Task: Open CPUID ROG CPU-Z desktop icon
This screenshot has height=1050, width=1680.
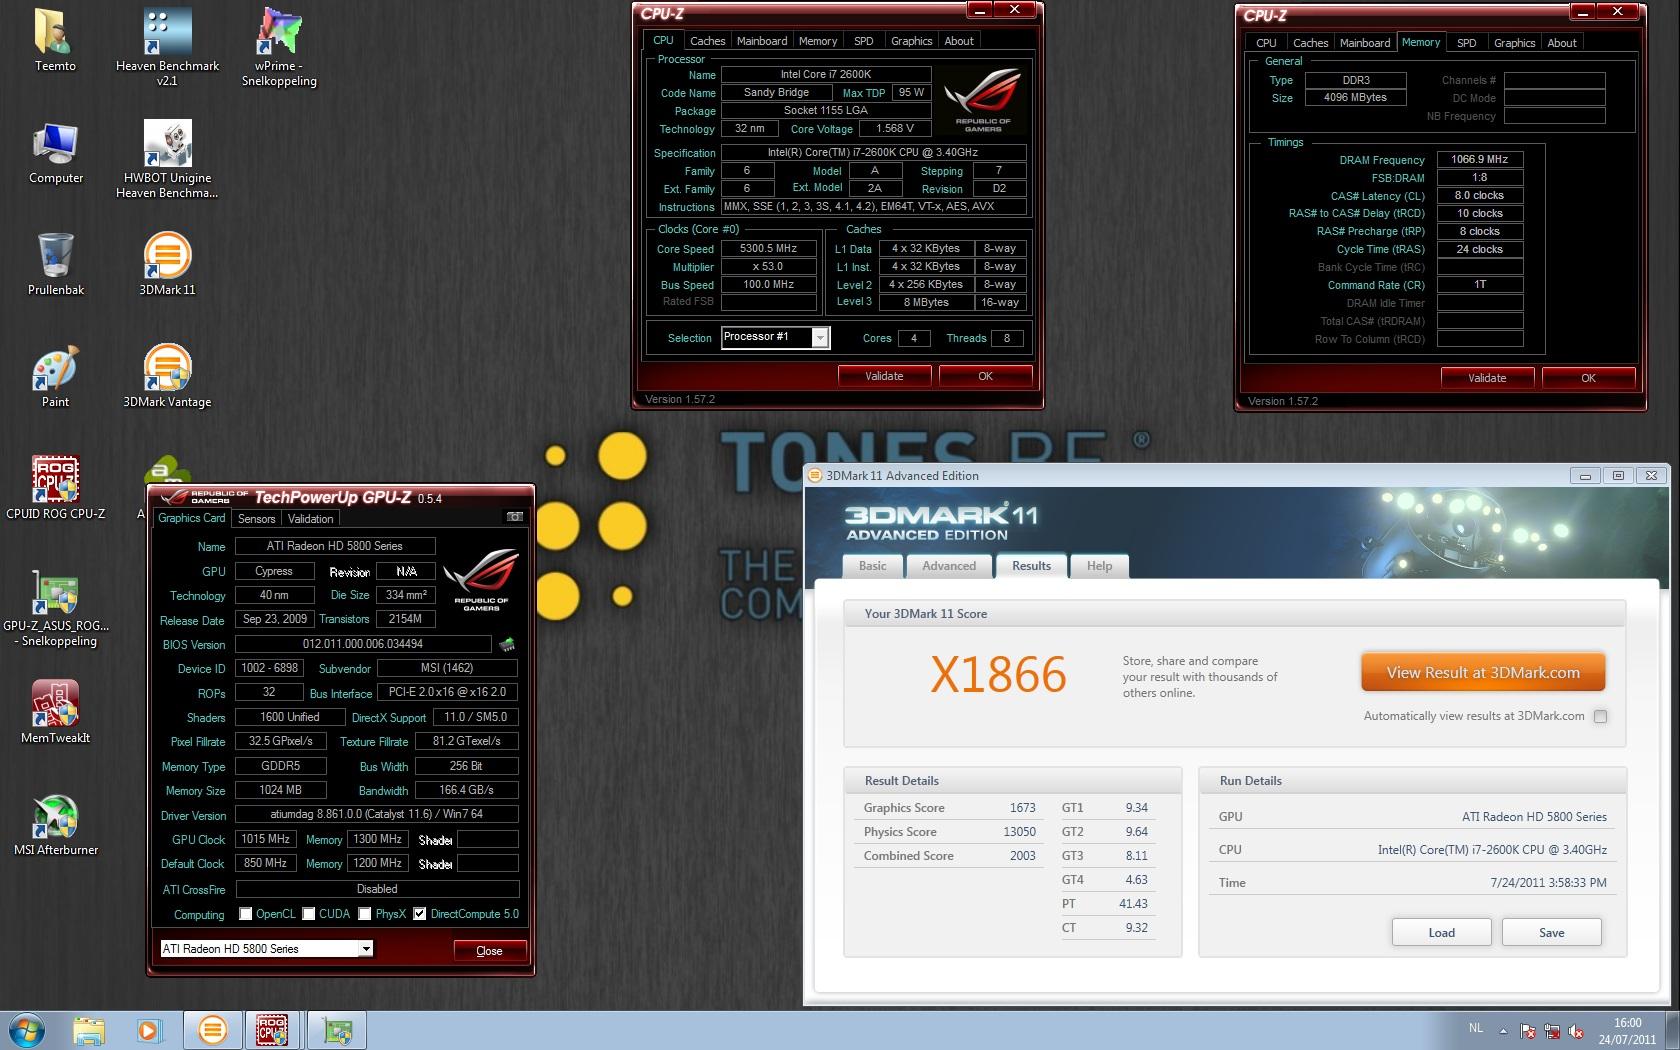Action: [x=55, y=488]
